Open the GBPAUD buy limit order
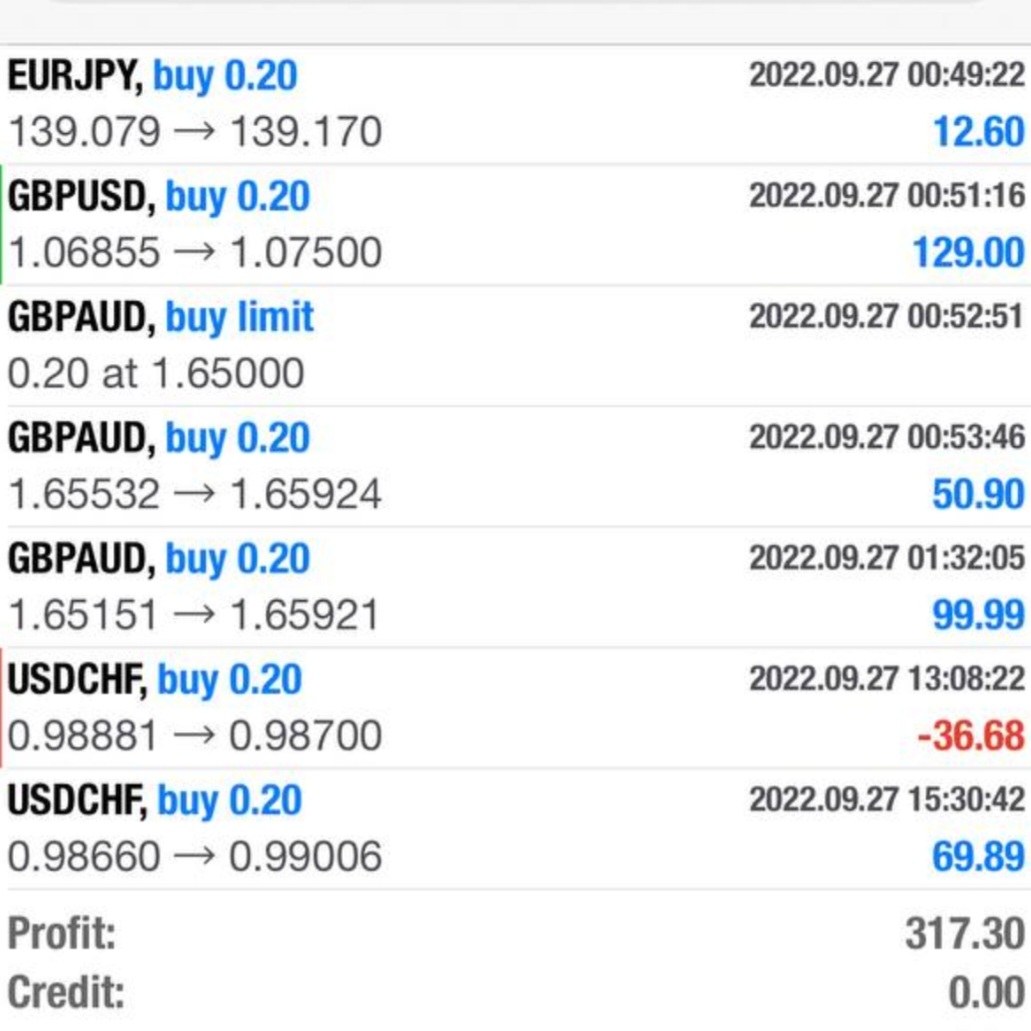This screenshot has height=1031, width=1031. (x=516, y=346)
